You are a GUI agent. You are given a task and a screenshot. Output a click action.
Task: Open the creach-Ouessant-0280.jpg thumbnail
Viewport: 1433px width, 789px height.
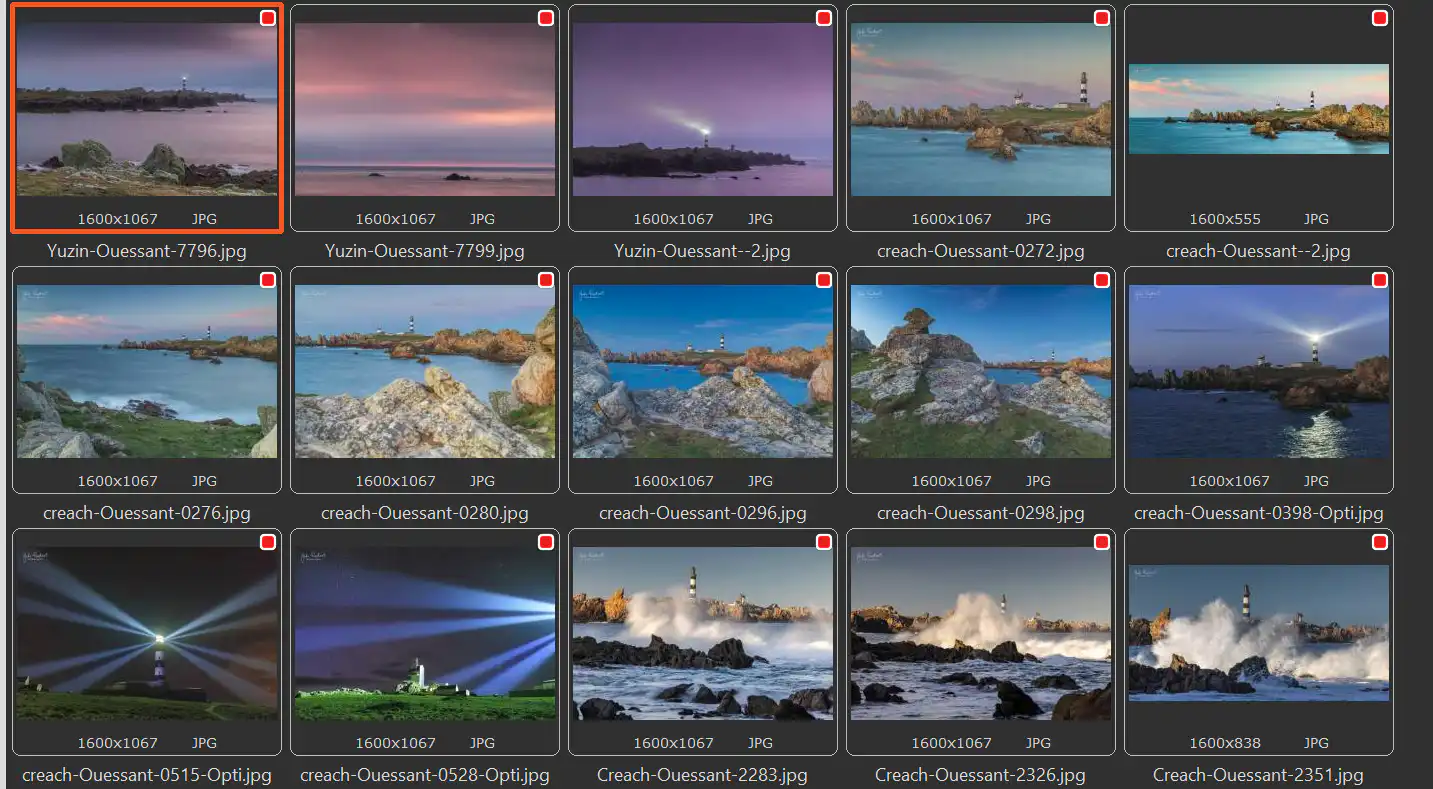tap(424, 371)
